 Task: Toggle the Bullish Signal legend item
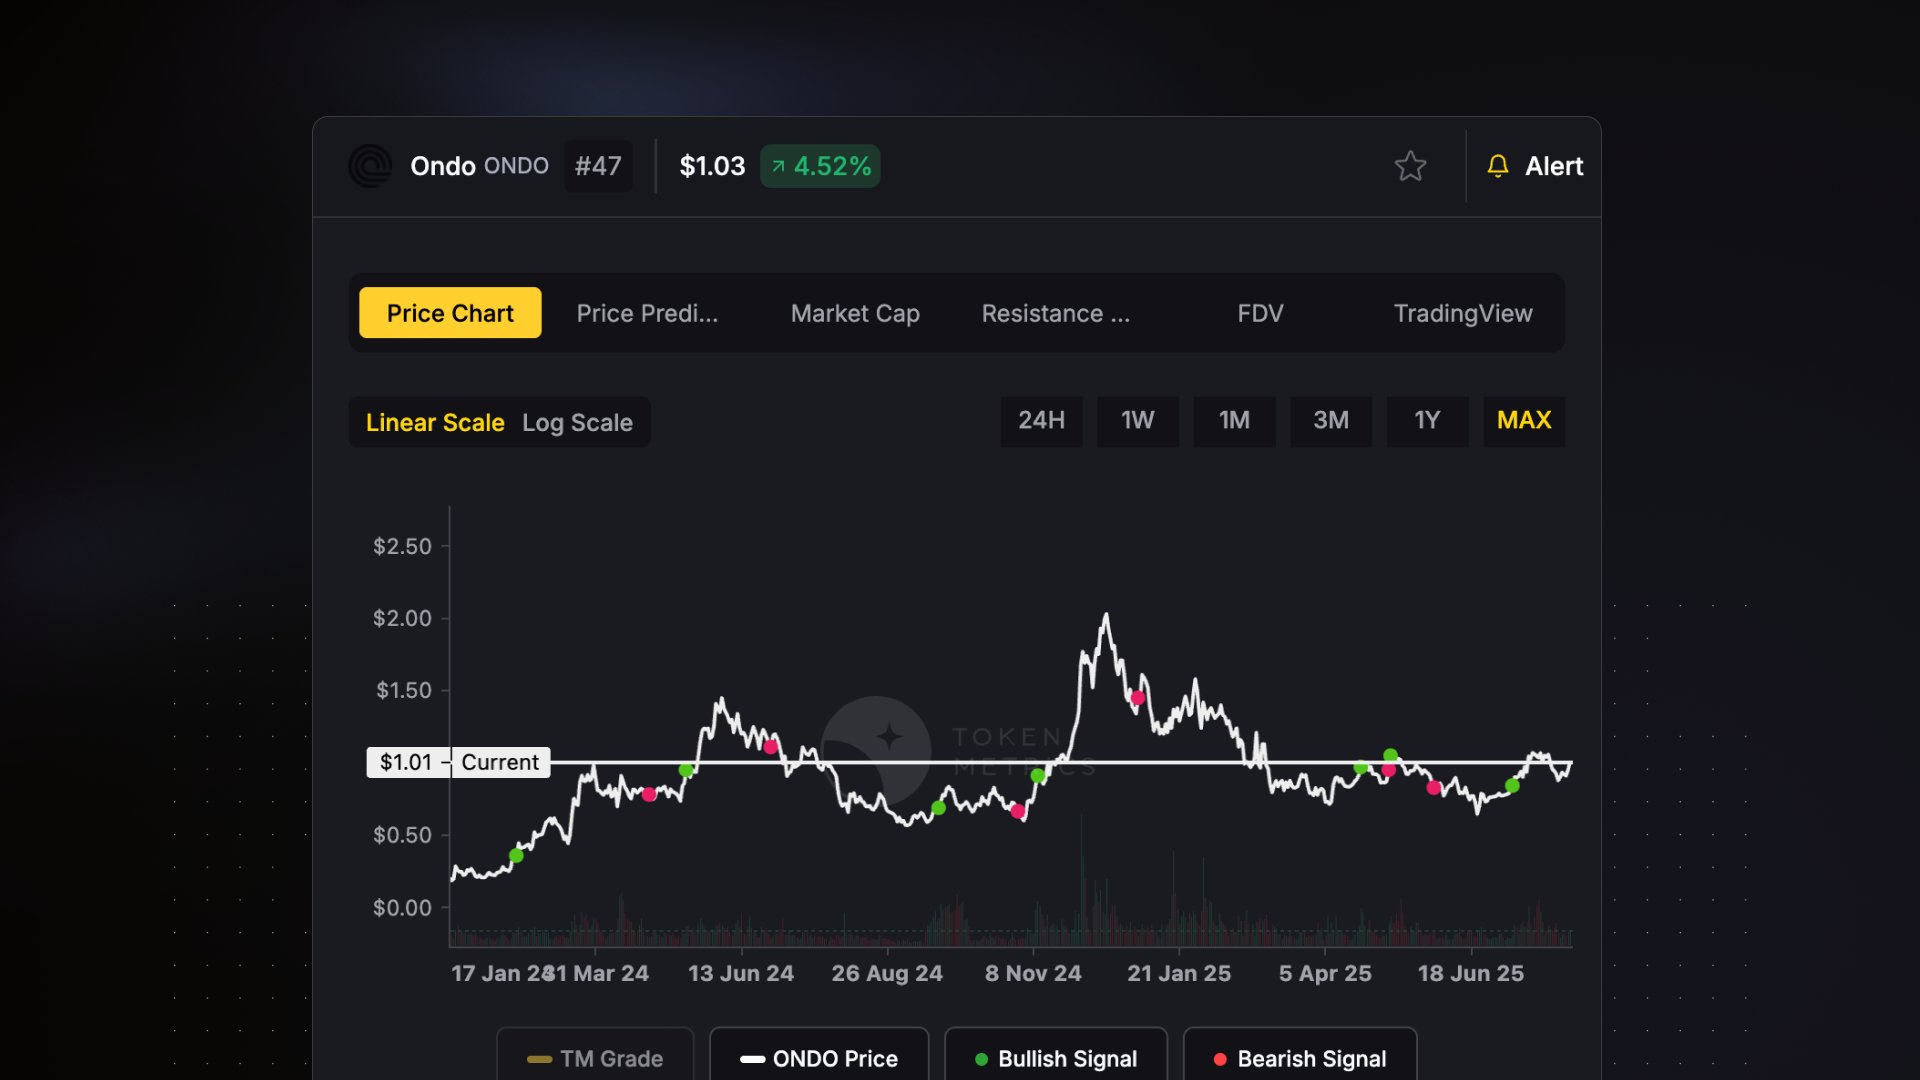[1056, 1058]
